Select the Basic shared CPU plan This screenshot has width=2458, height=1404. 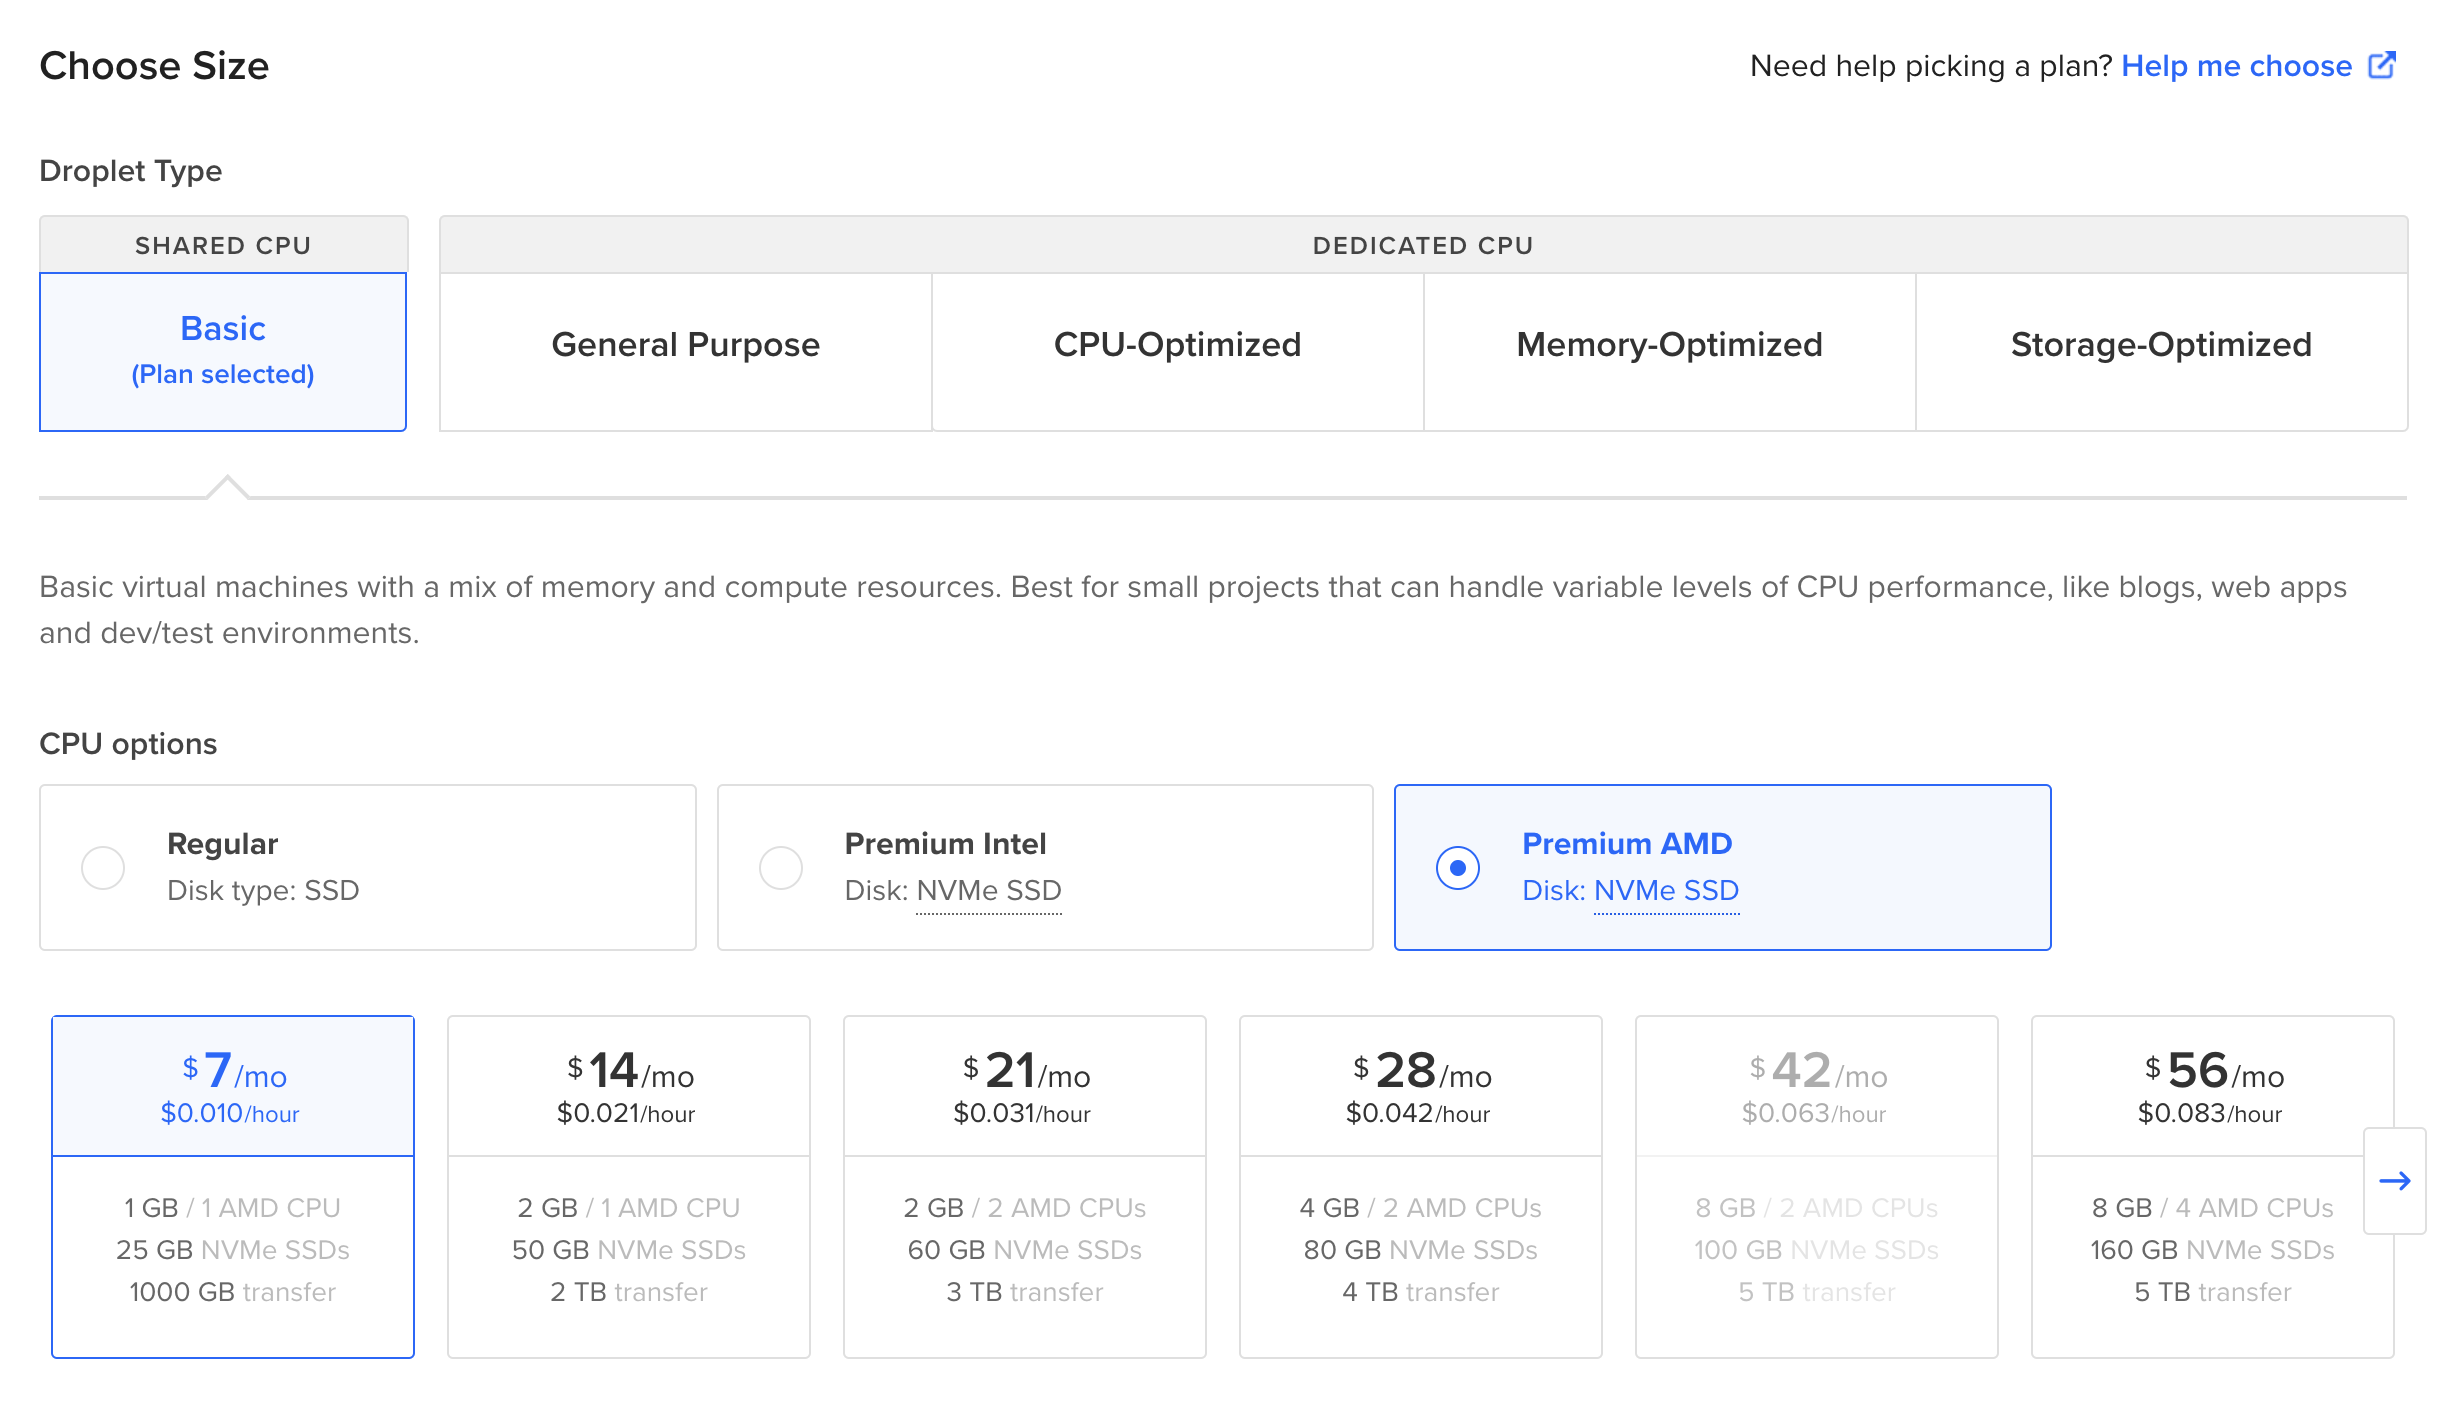click(x=223, y=350)
